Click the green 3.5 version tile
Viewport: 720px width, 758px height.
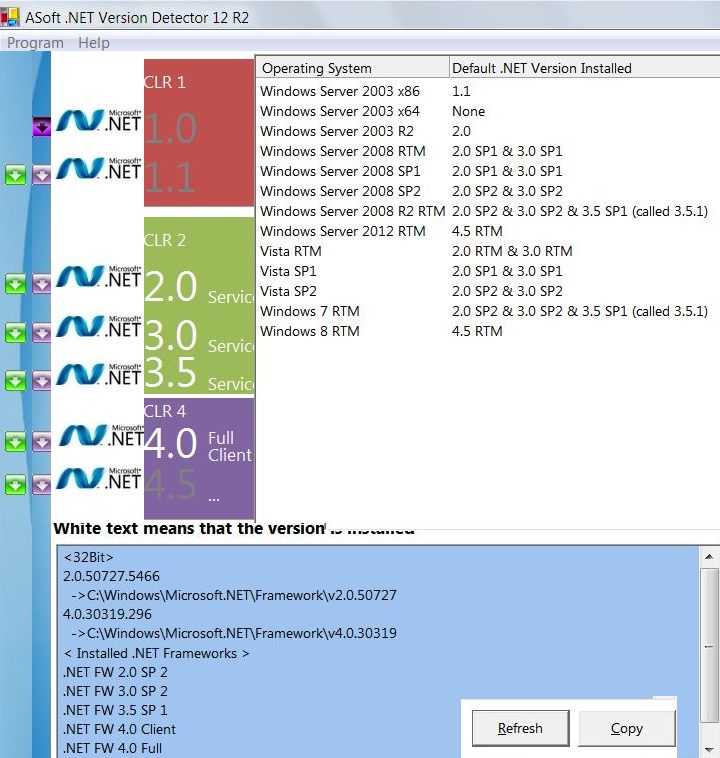coord(170,372)
